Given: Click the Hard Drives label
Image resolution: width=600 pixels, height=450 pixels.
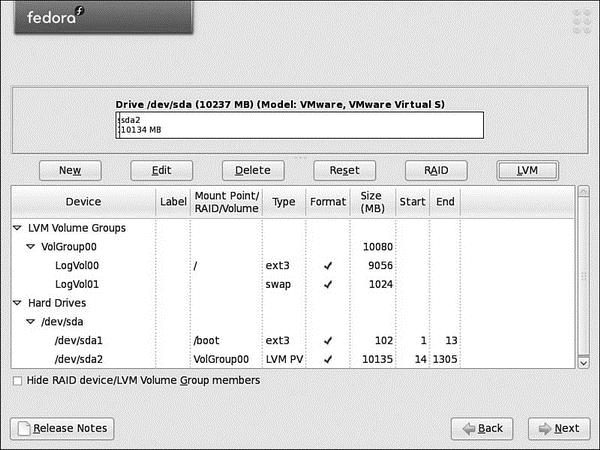Looking at the screenshot, I should pyautogui.click(x=57, y=303).
